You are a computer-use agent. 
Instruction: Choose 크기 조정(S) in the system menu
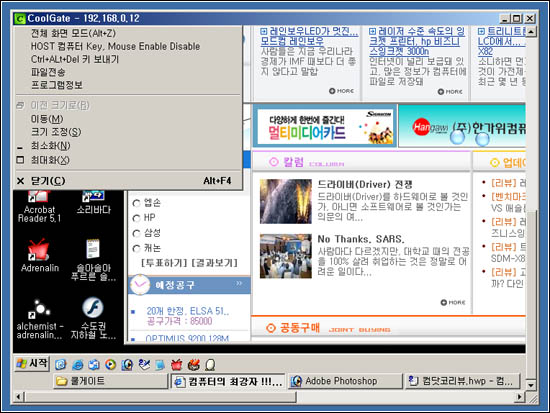[x=128, y=132]
